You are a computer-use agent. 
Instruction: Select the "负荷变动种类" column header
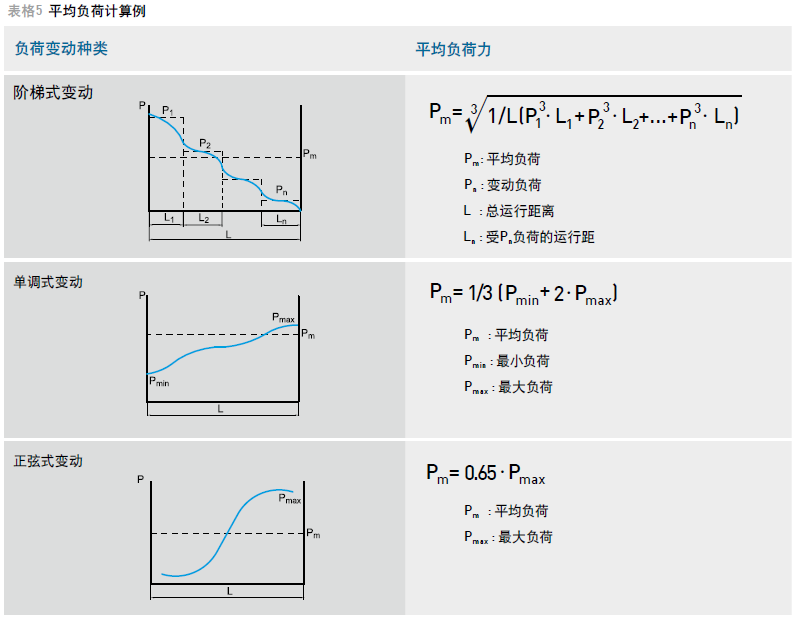[61, 49]
